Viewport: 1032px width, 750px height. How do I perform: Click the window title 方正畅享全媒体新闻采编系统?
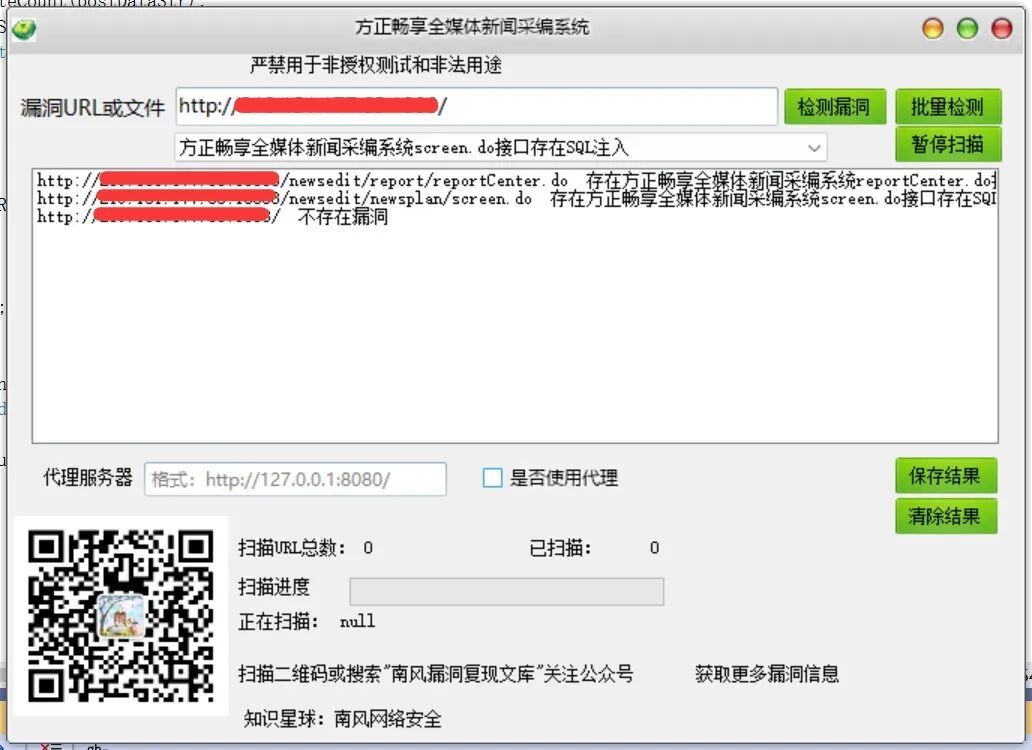coord(472,27)
